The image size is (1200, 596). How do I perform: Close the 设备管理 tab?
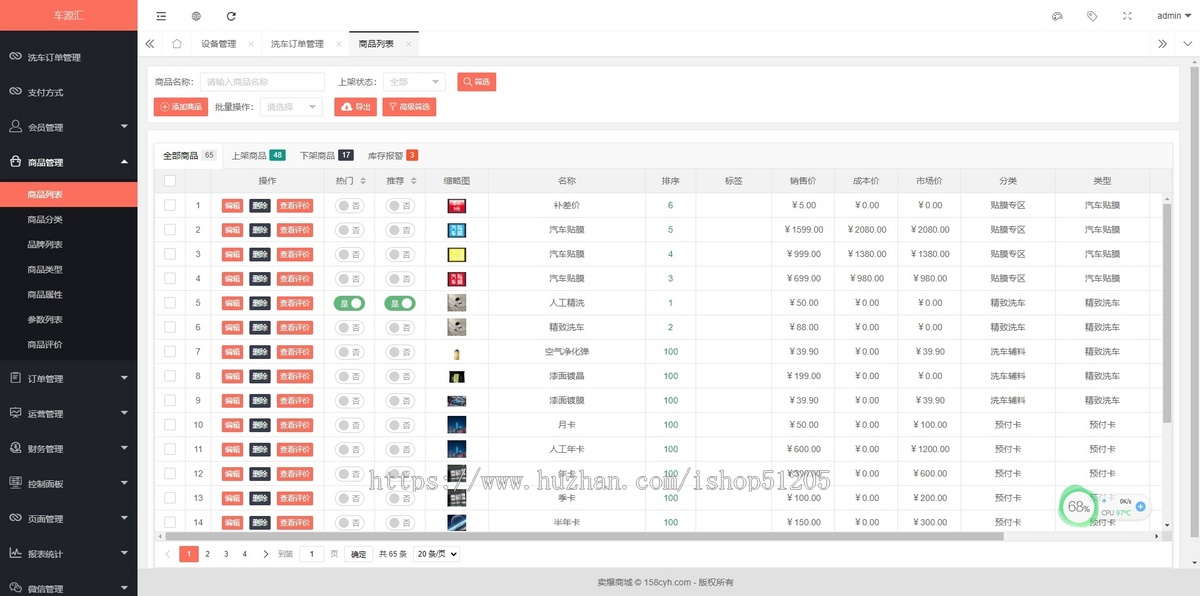tap(251, 44)
